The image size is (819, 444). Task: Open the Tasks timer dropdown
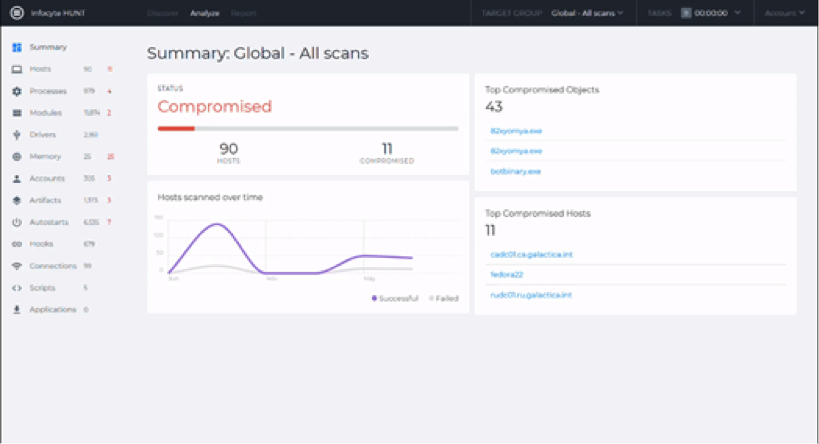point(711,13)
